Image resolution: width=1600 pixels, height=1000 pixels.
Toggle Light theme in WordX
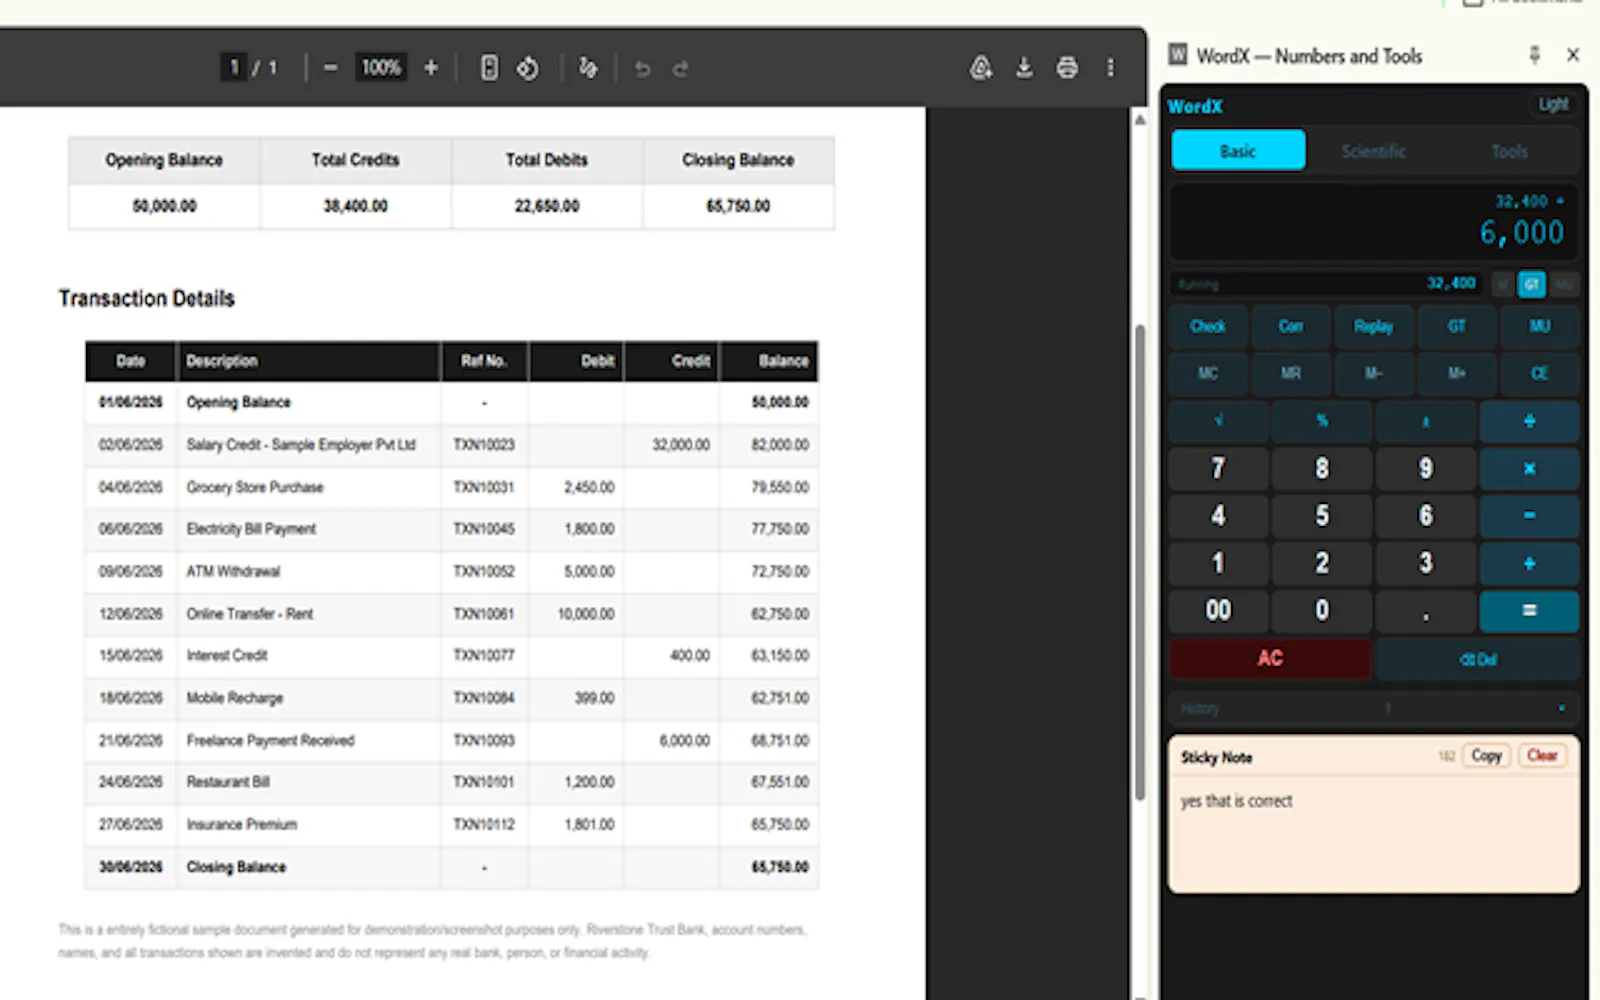pyautogui.click(x=1553, y=105)
